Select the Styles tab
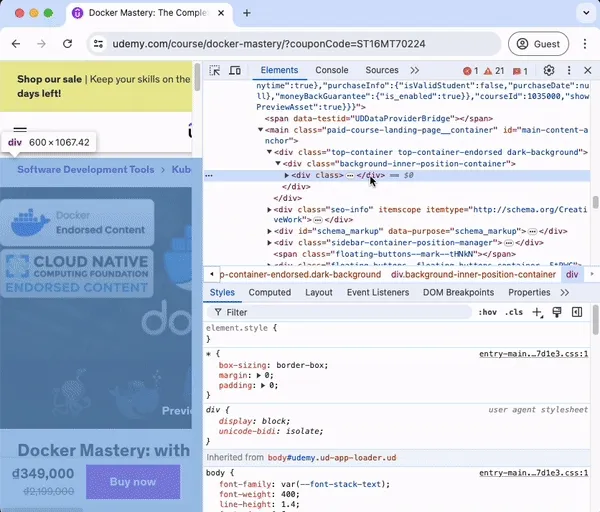 (x=222, y=292)
